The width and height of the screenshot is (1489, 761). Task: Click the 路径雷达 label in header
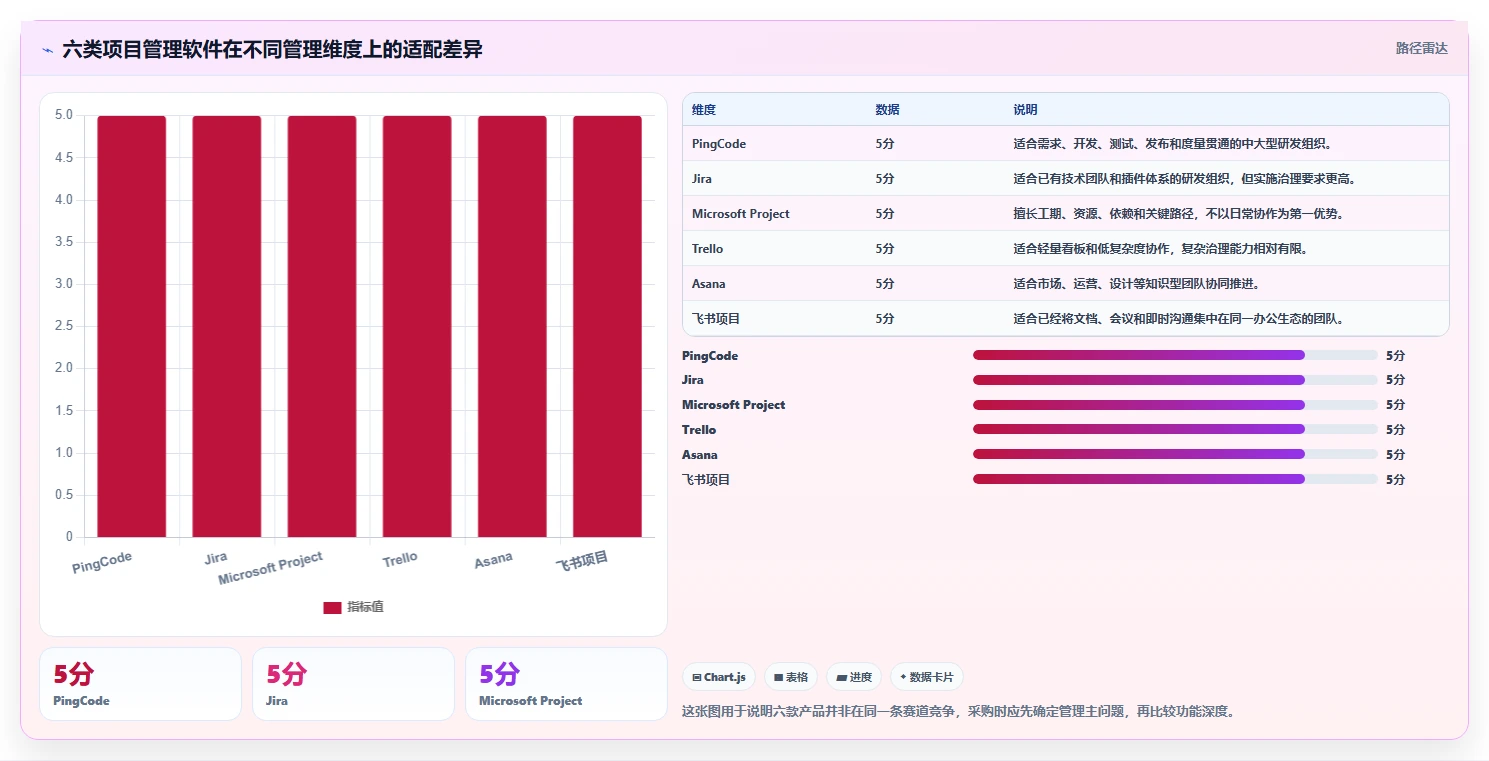pos(1422,48)
